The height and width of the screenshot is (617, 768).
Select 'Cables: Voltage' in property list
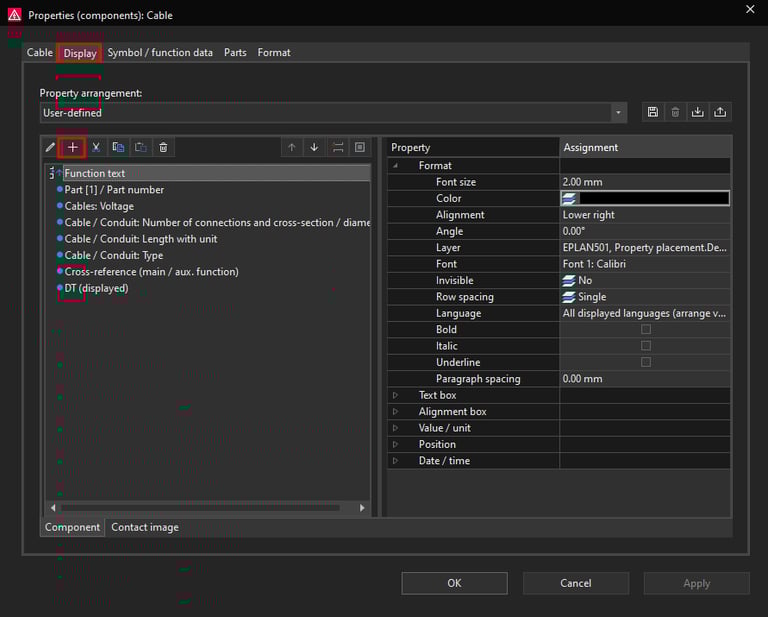[x=99, y=206]
